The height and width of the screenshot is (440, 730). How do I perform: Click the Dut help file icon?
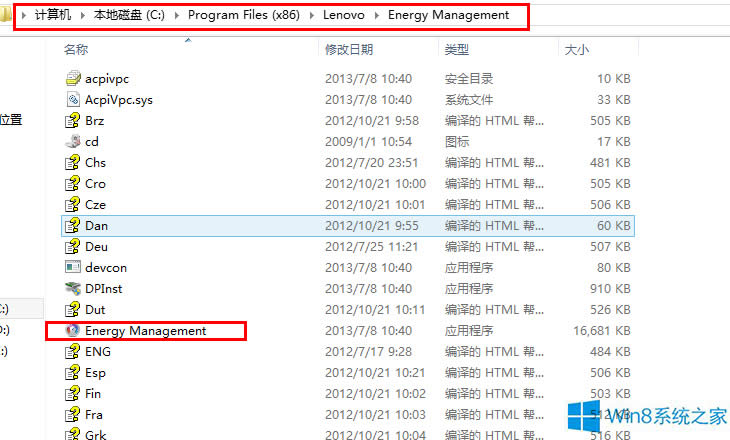[73, 310]
